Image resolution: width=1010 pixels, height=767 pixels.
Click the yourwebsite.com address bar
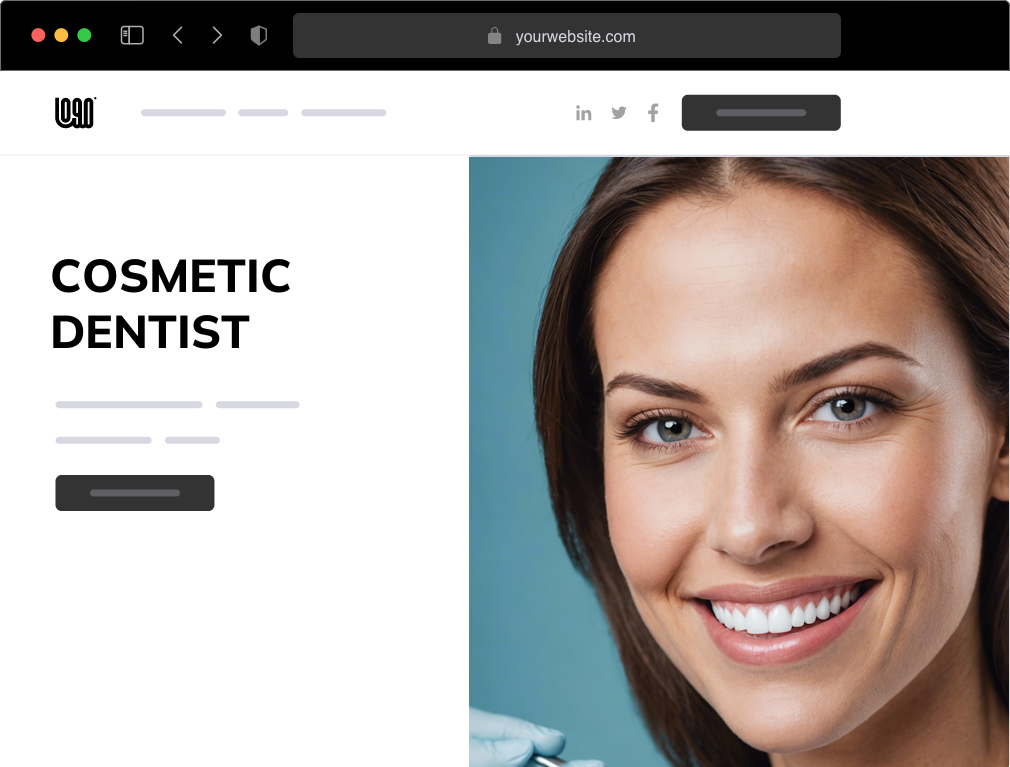(567, 35)
